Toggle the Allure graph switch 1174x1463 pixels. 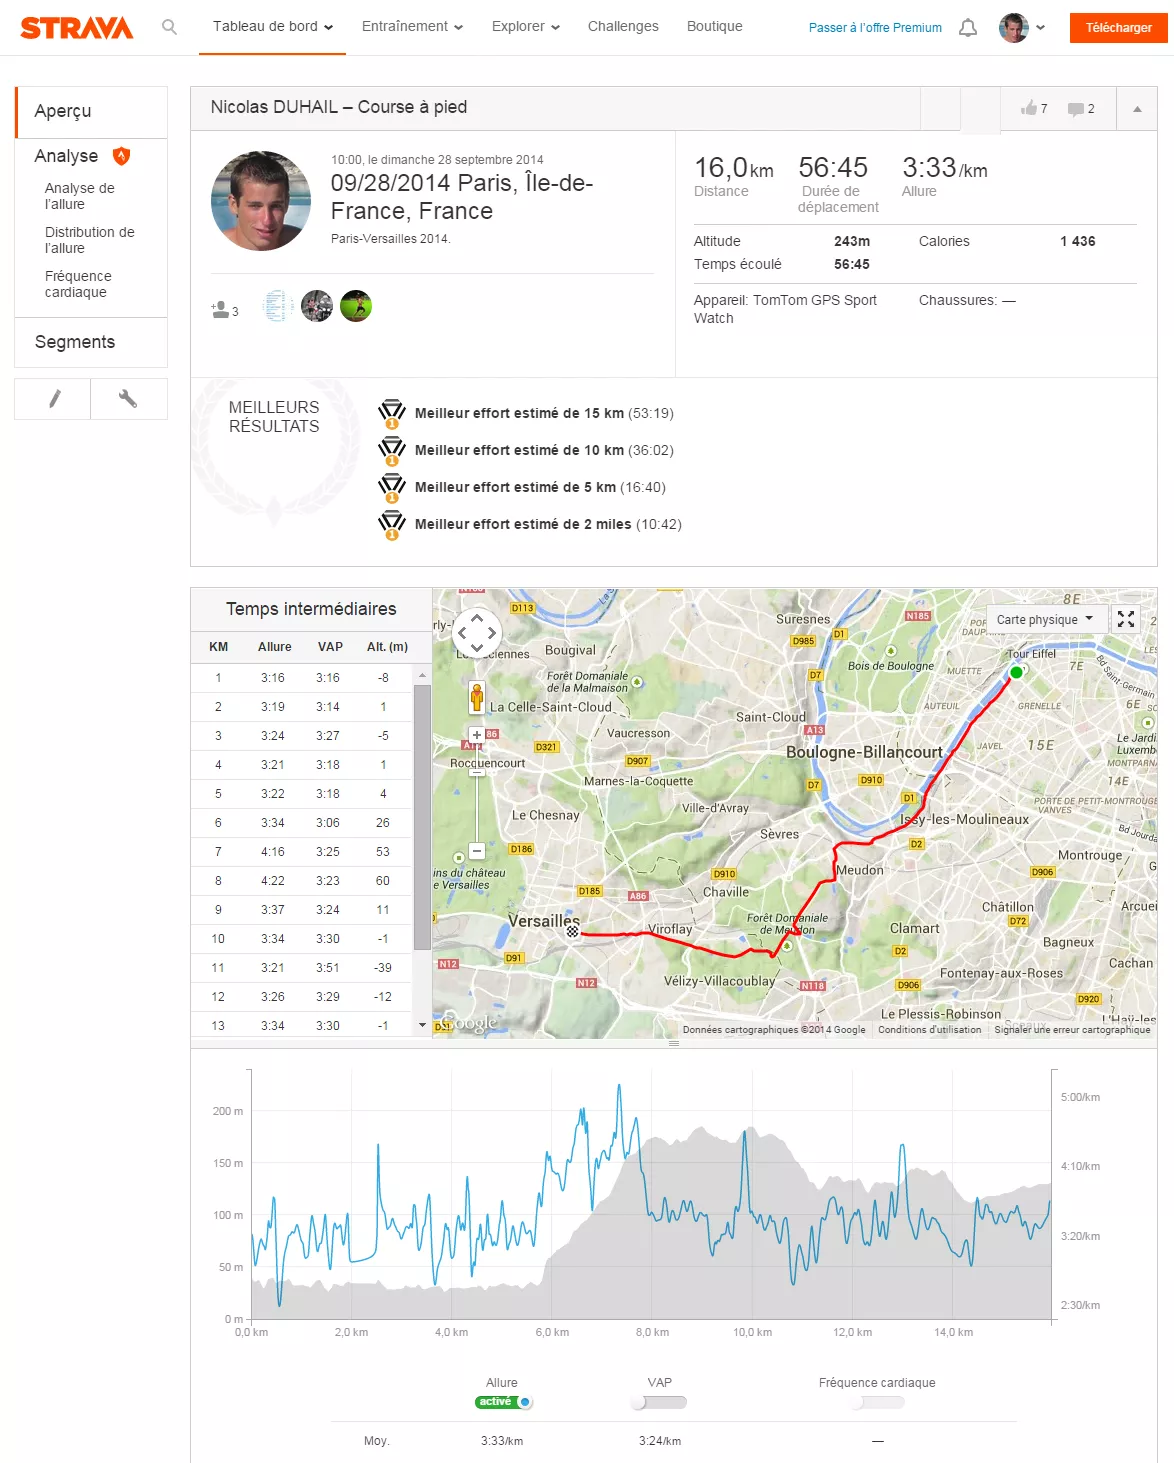pos(503,1402)
